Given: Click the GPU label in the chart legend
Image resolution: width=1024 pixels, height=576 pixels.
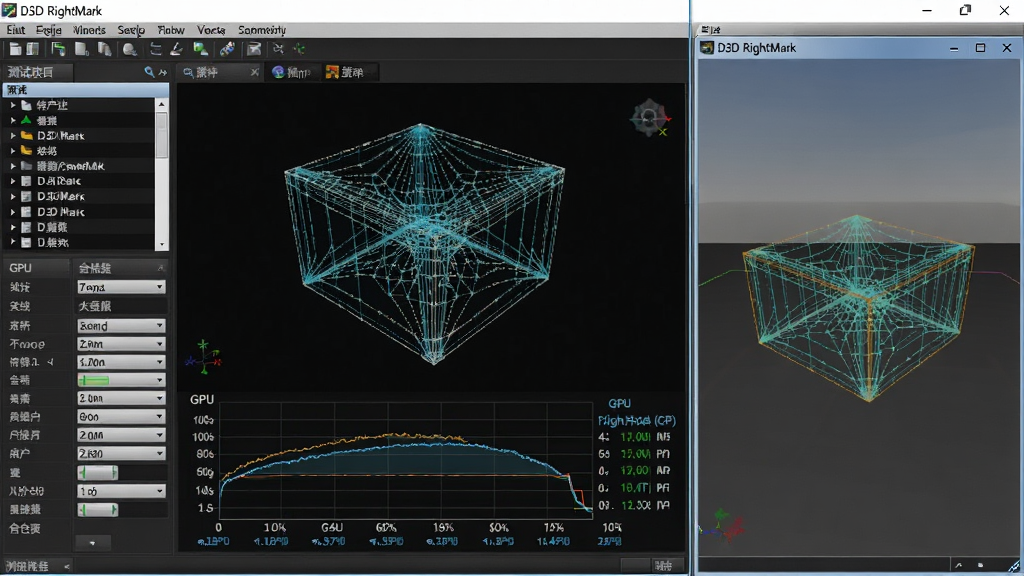Looking at the screenshot, I should tap(619, 404).
